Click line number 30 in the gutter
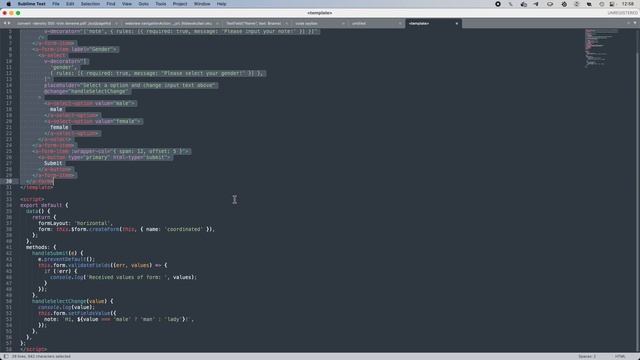The height and width of the screenshot is (360, 640). point(9,181)
